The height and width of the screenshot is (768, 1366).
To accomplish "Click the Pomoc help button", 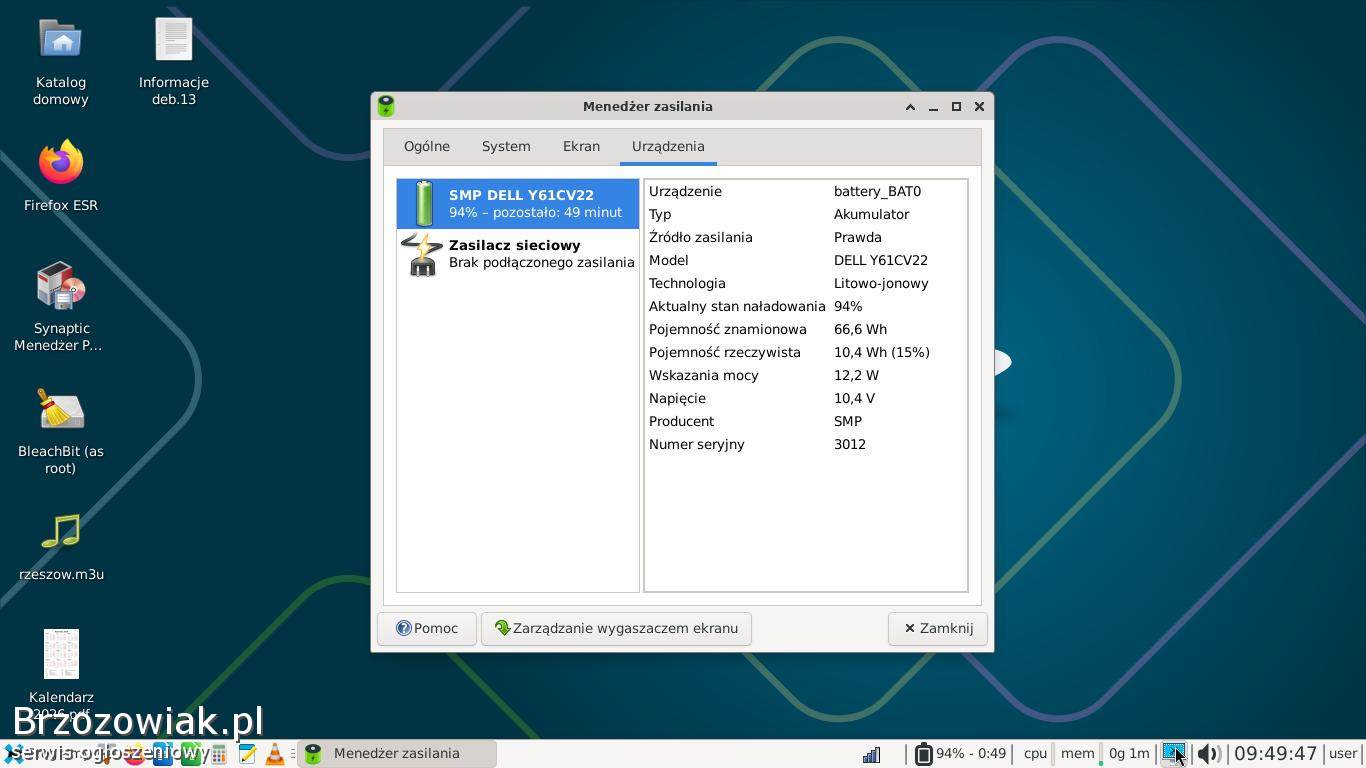I will 427,628.
